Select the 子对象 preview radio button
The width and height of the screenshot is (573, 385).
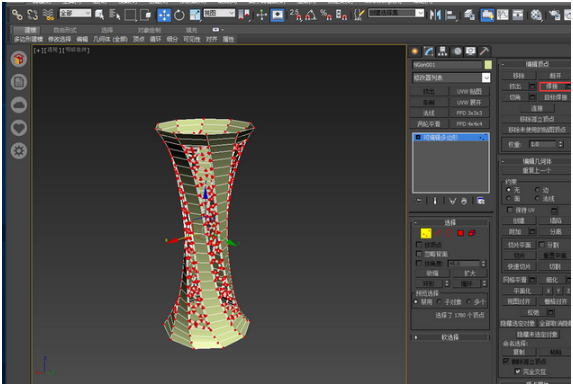tap(439, 302)
